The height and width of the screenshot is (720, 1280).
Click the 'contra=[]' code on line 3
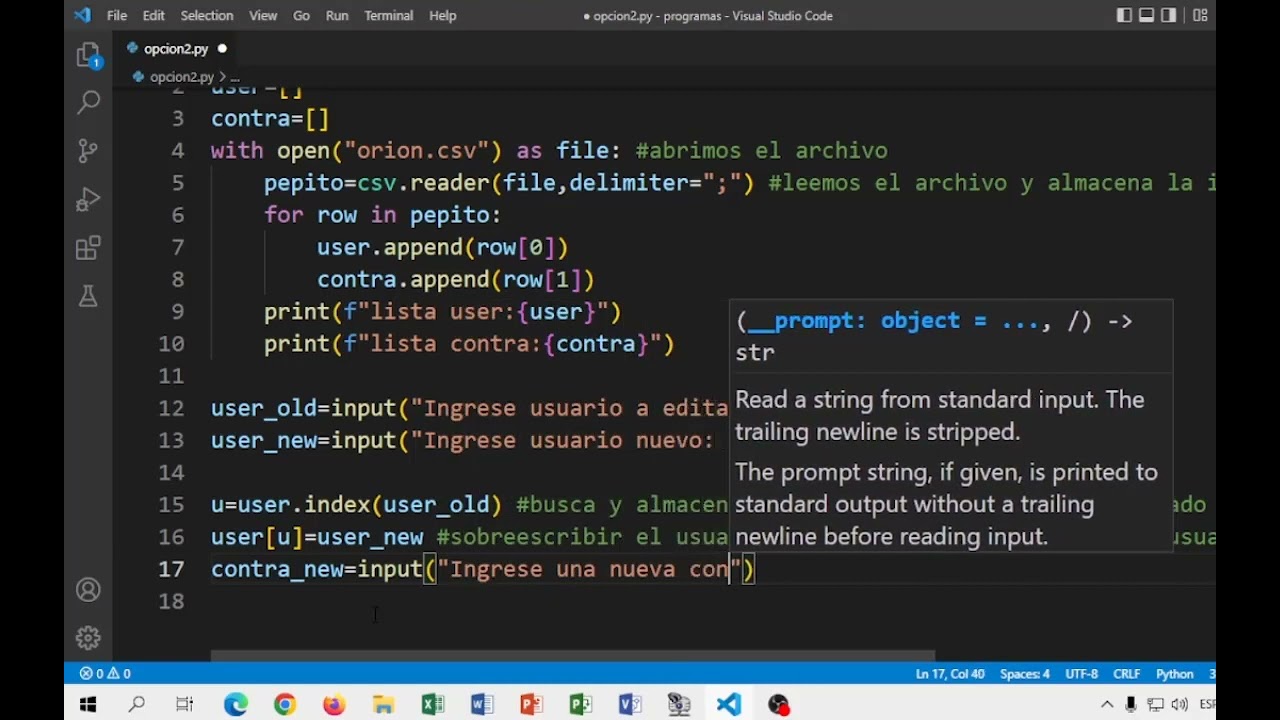[x=270, y=118]
